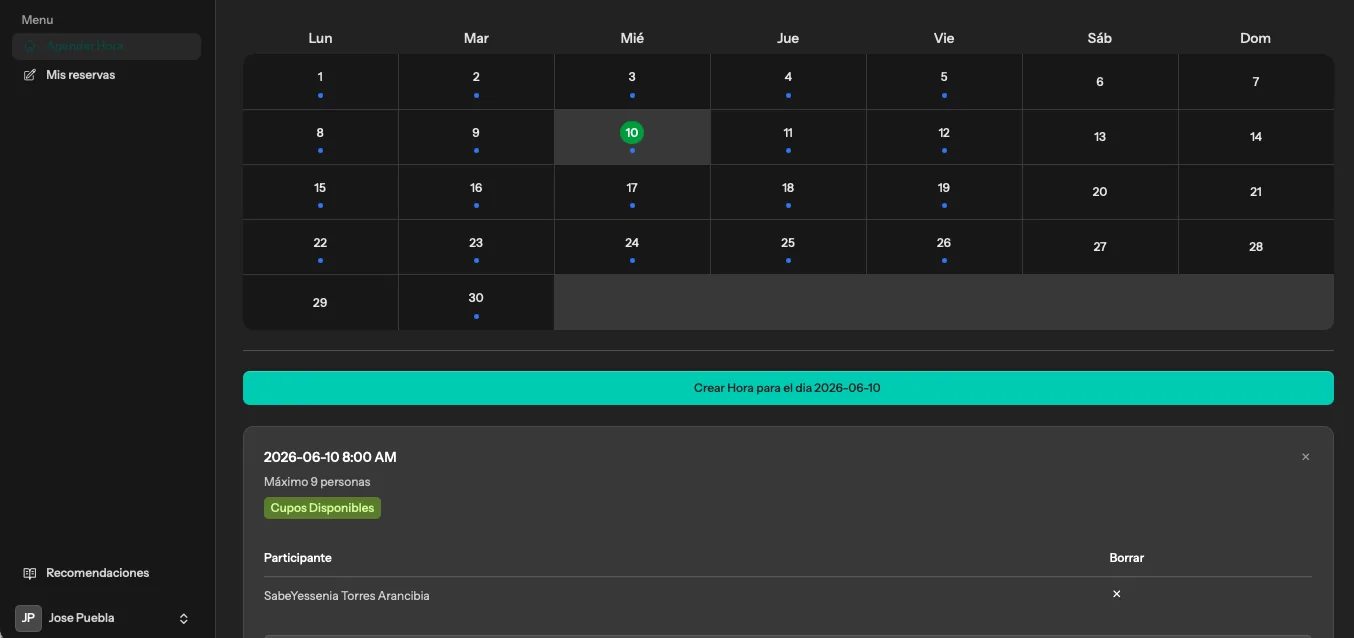The height and width of the screenshot is (638, 1354).
Task: Click the blue dot under day 5
Action: pos(944,95)
